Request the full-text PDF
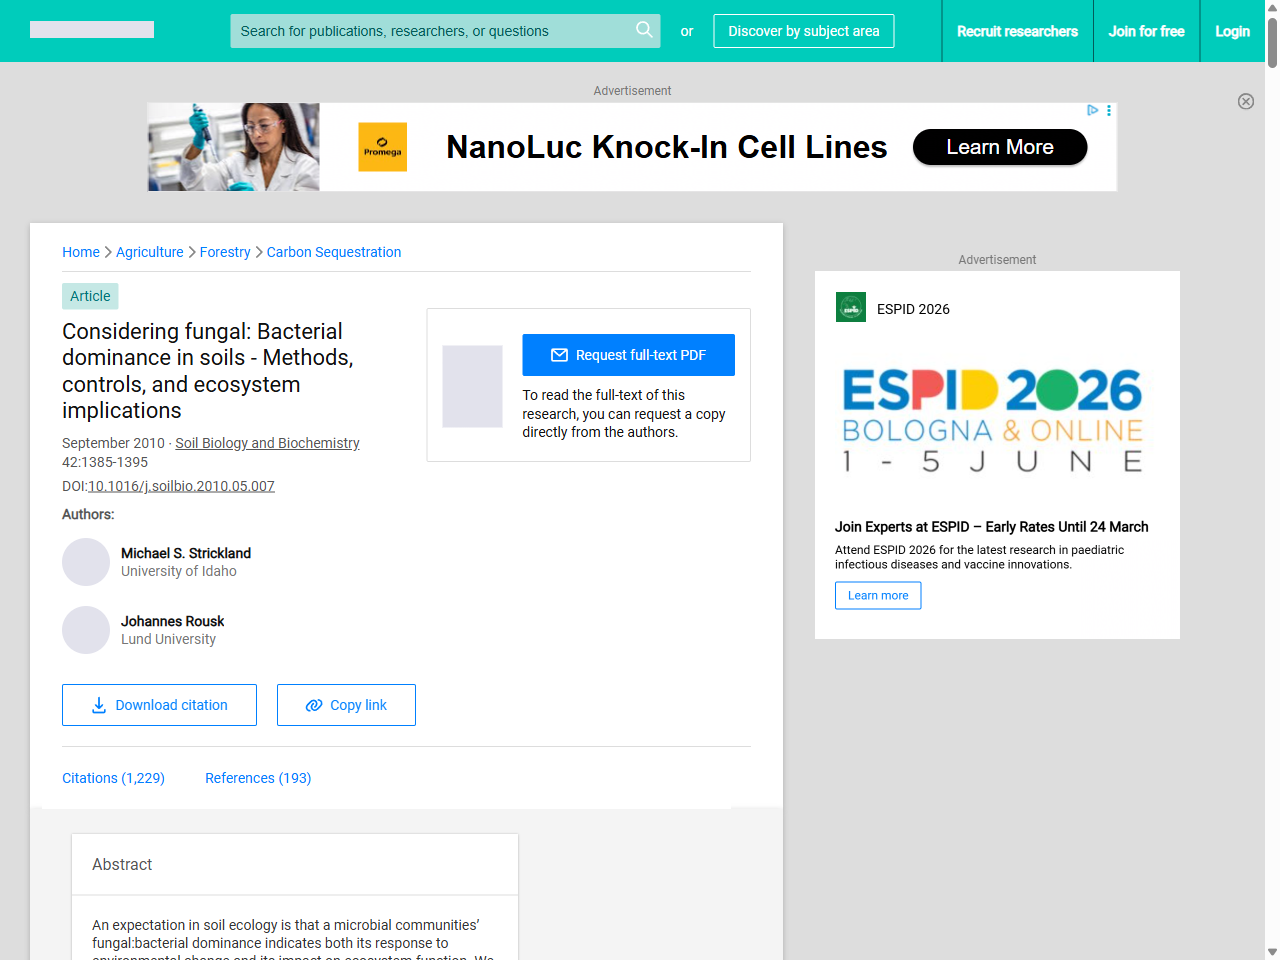The height and width of the screenshot is (960, 1280). click(628, 354)
